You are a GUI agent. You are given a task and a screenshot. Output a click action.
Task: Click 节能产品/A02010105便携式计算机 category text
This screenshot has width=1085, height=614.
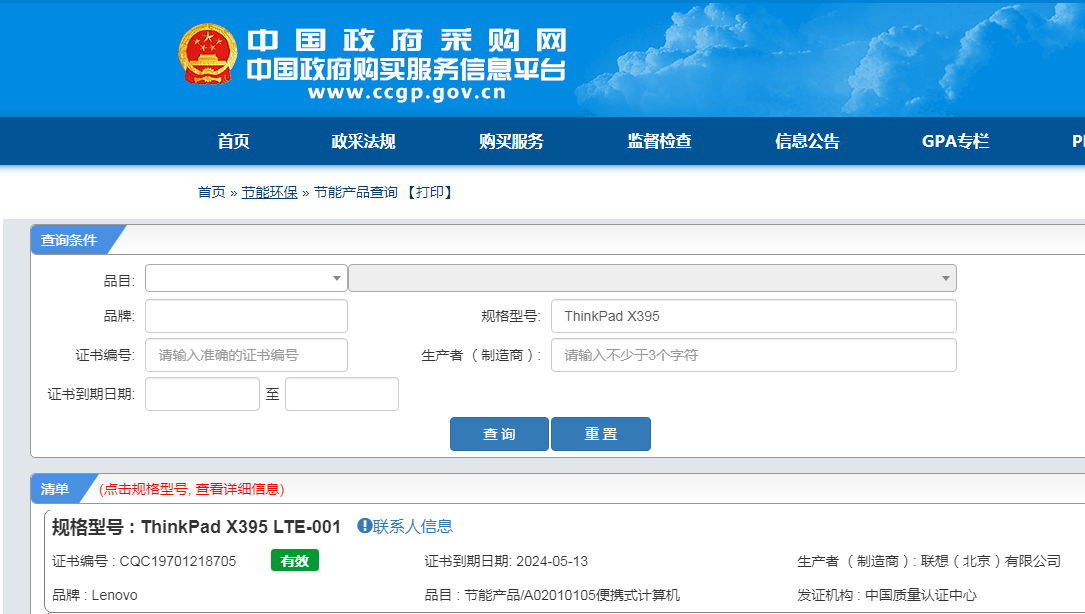pyautogui.click(x=572, y=595)
